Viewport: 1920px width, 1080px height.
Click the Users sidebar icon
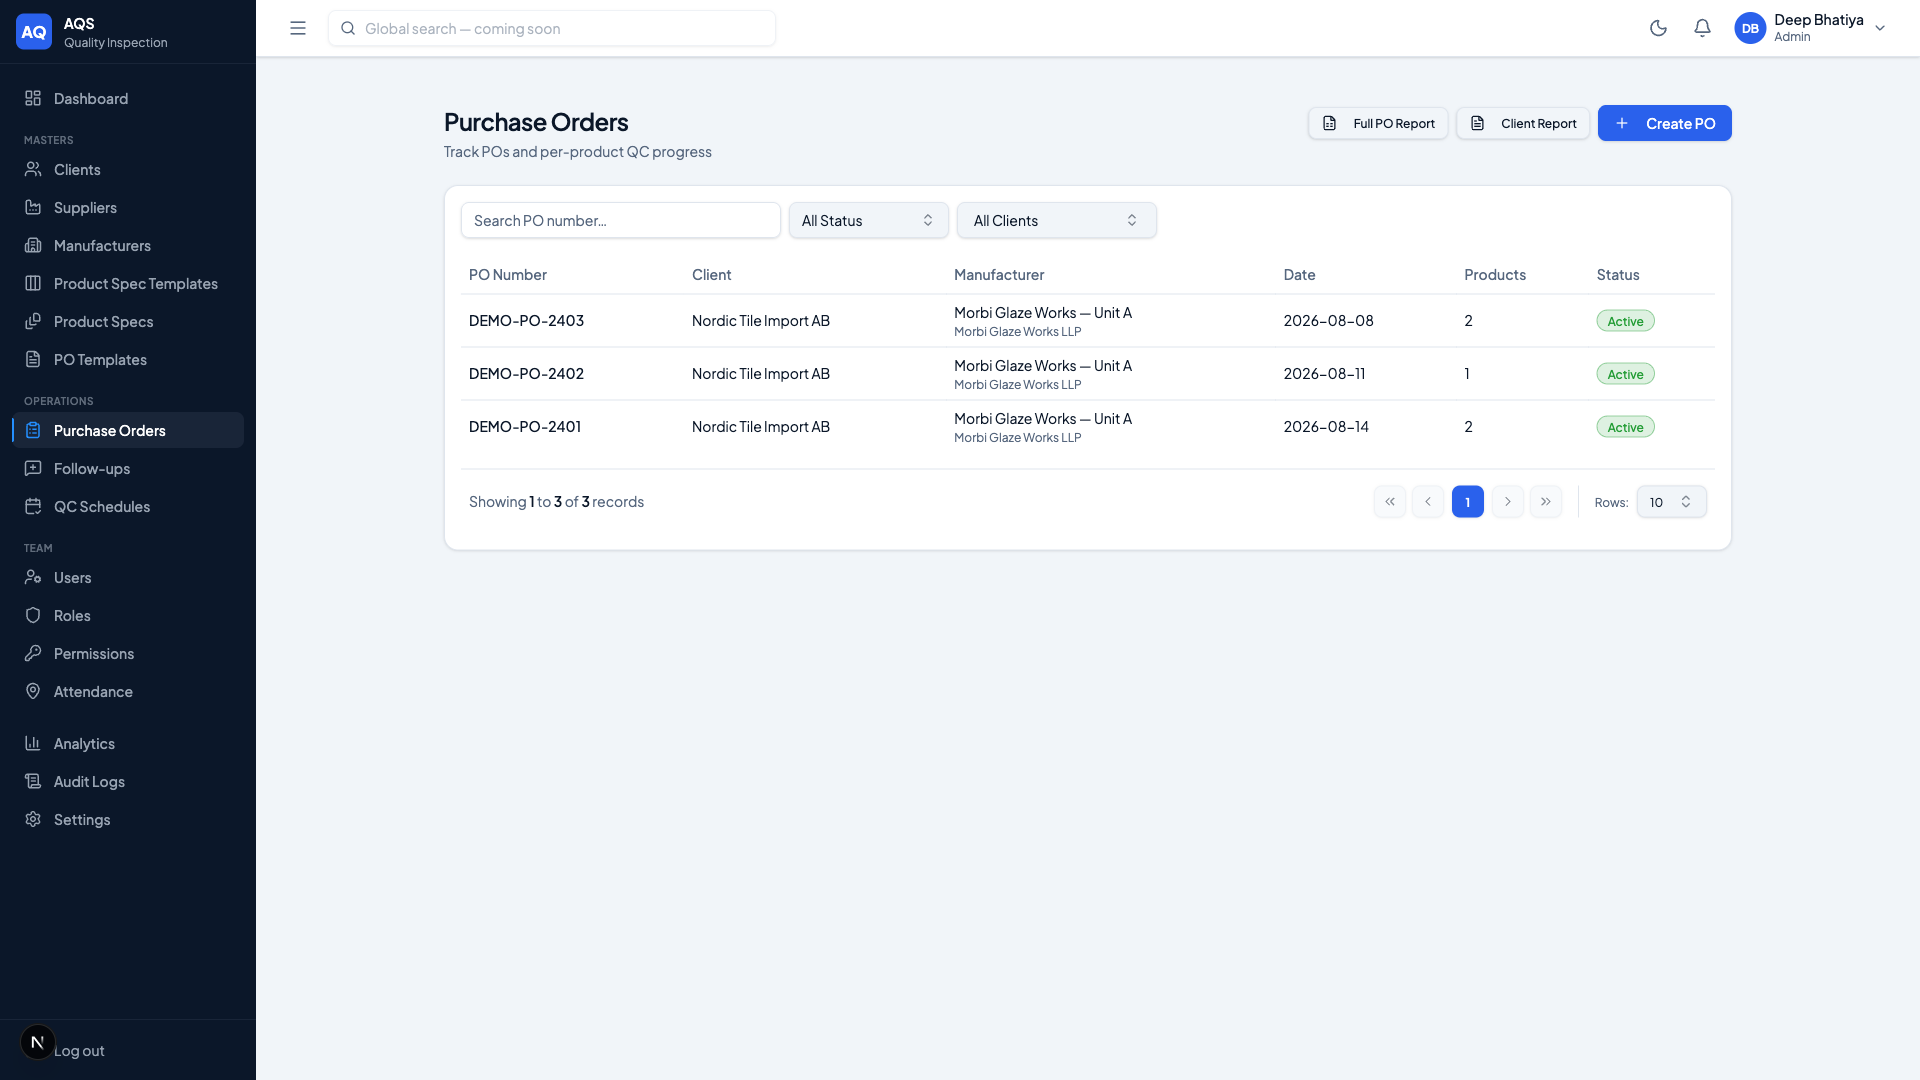click(33, 577)
